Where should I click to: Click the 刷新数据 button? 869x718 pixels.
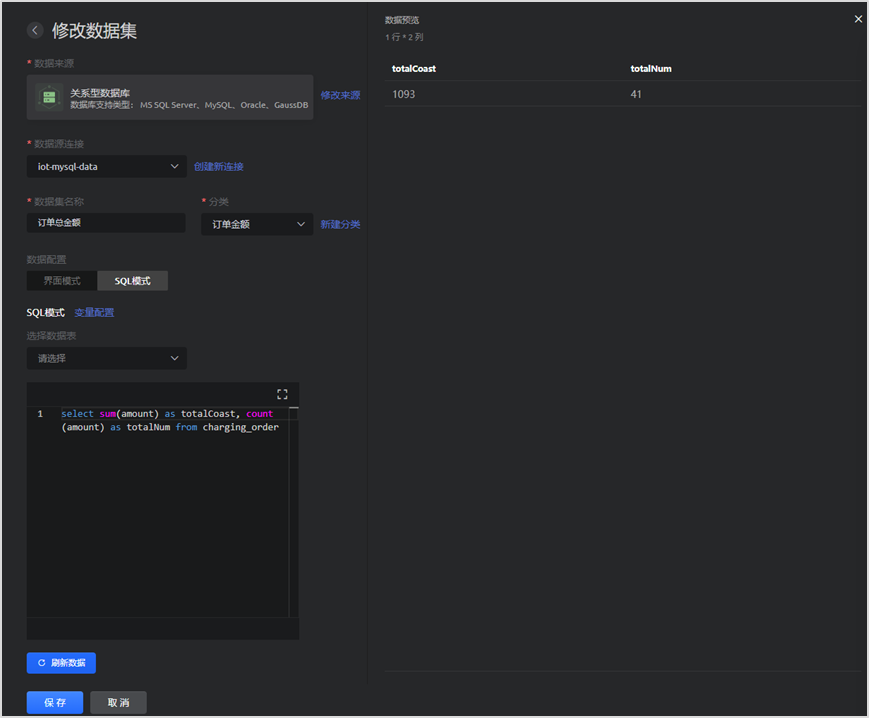[61, 663]
